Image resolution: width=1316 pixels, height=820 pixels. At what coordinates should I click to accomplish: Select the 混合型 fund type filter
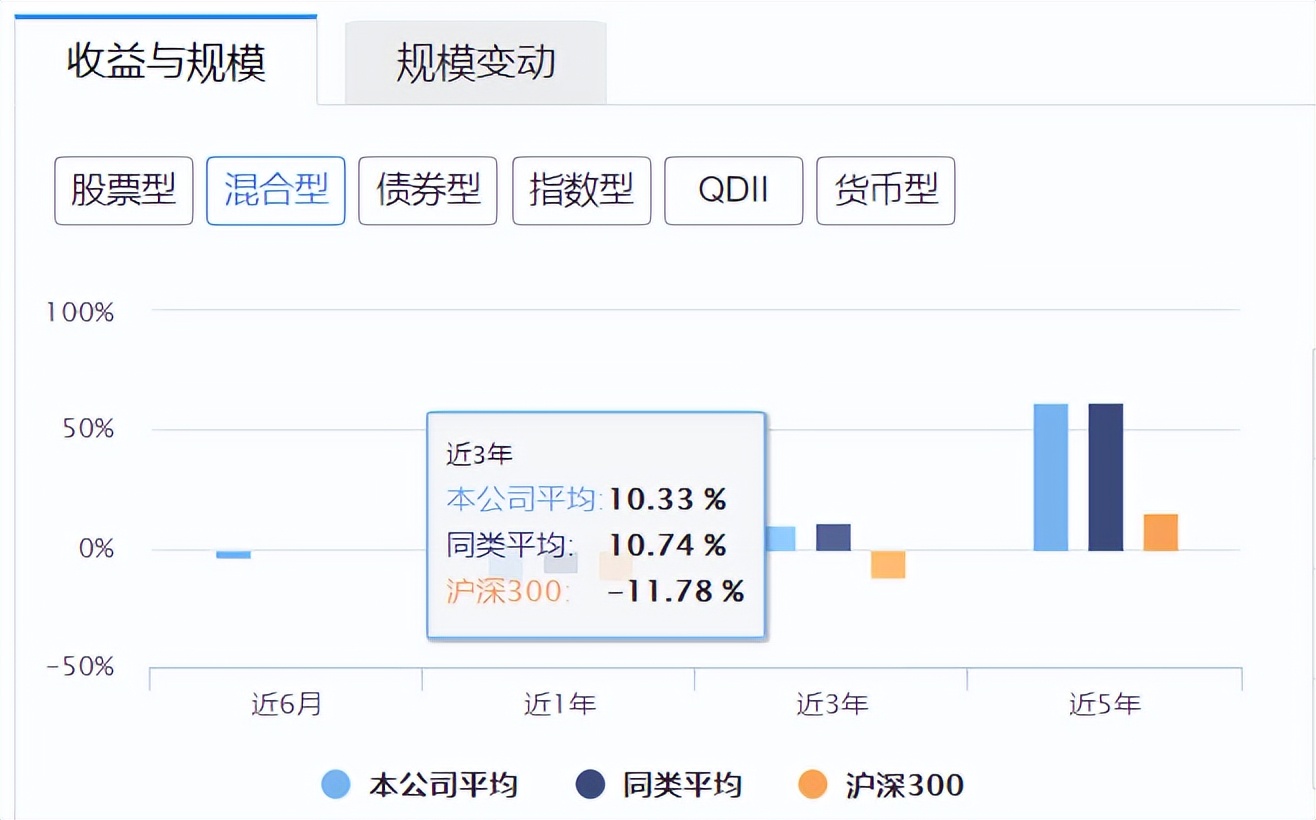pyautogui.click(x=276, y=190)
